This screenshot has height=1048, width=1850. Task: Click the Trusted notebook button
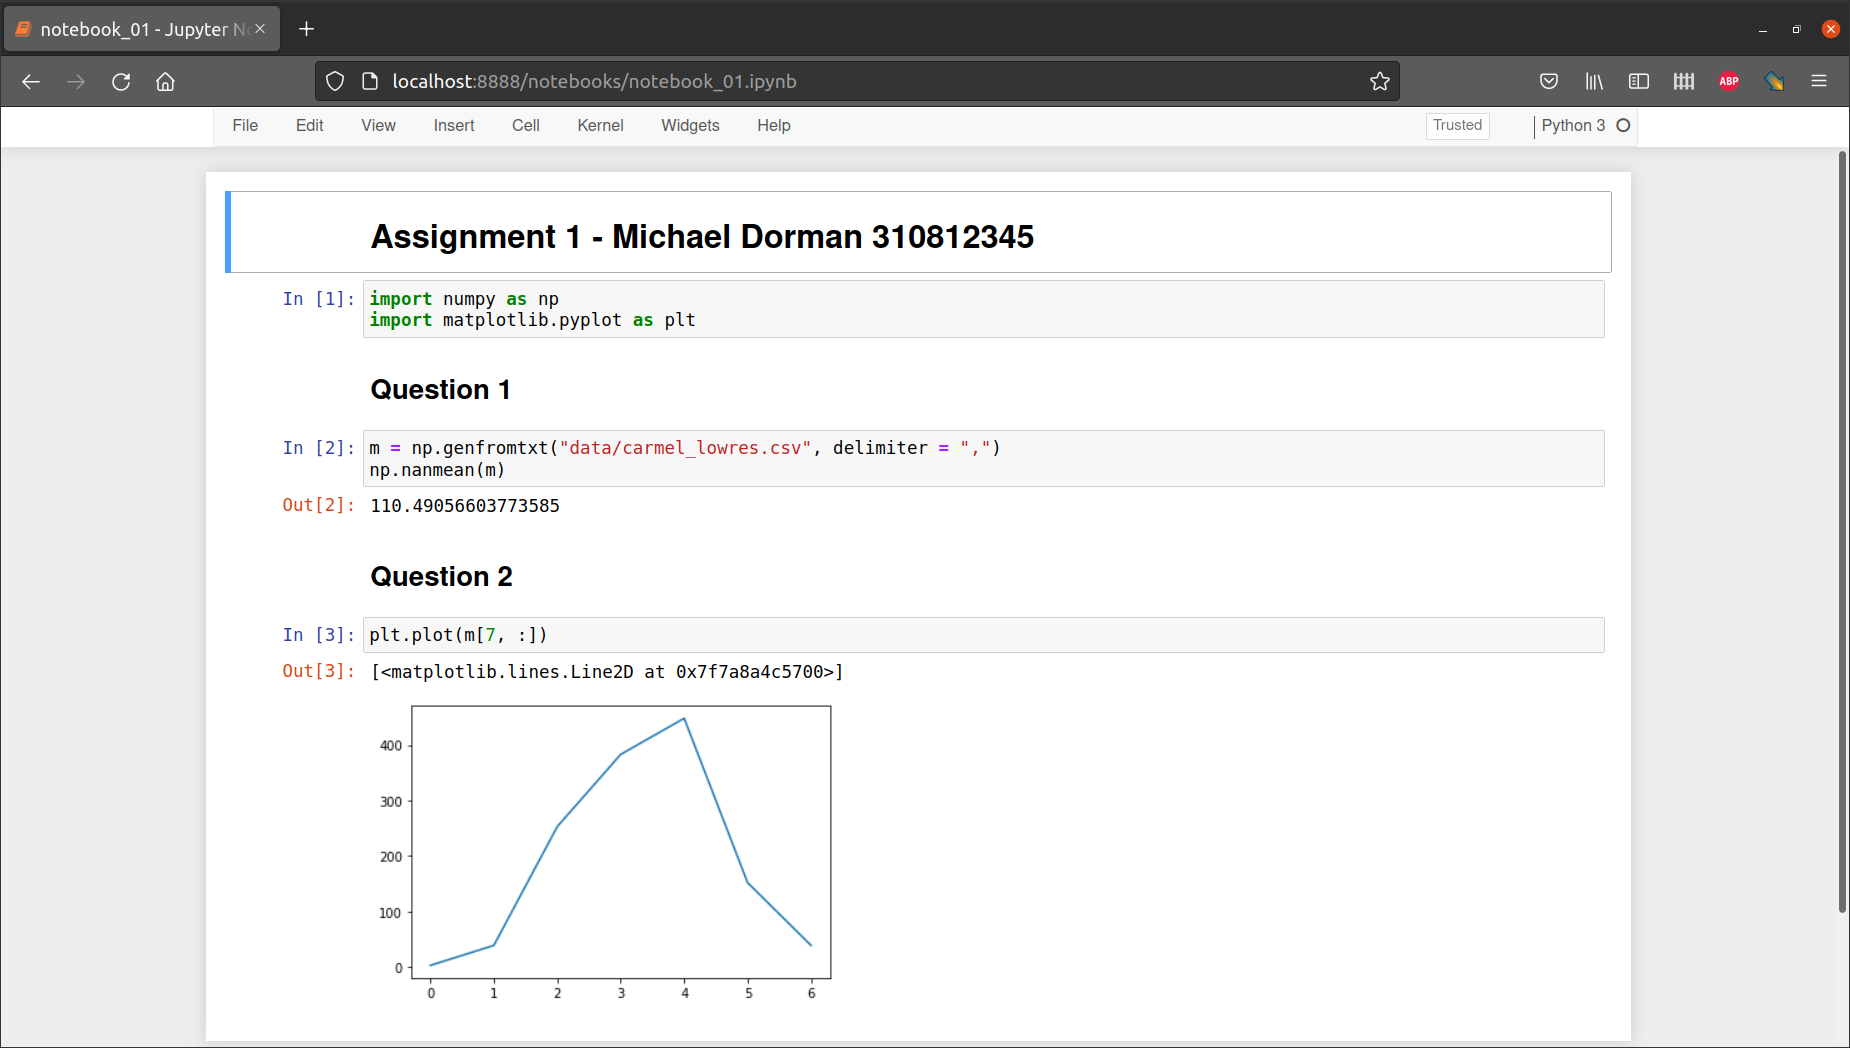[x=1456, y=126]
